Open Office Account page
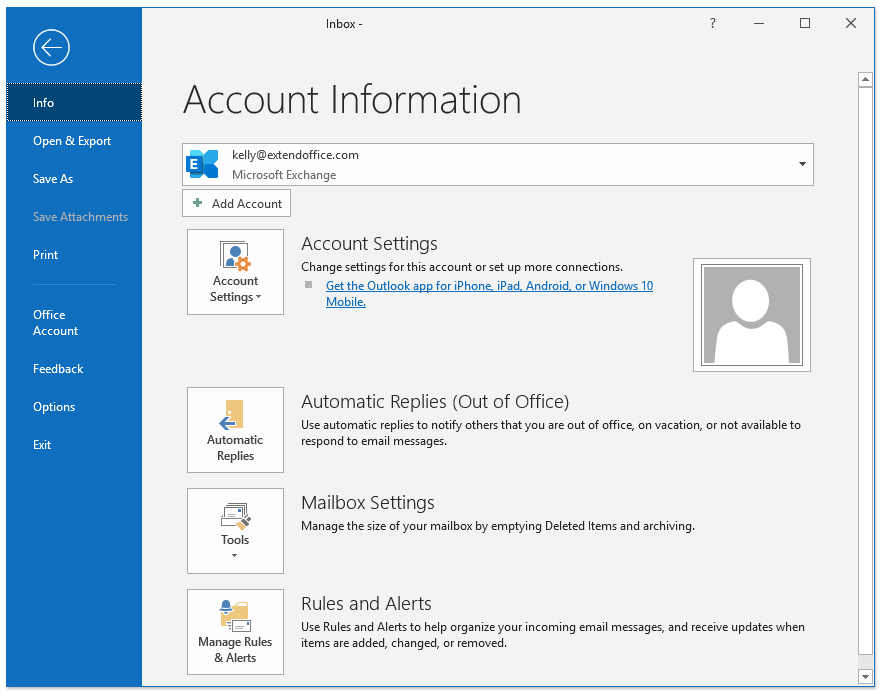 [55, 323]
